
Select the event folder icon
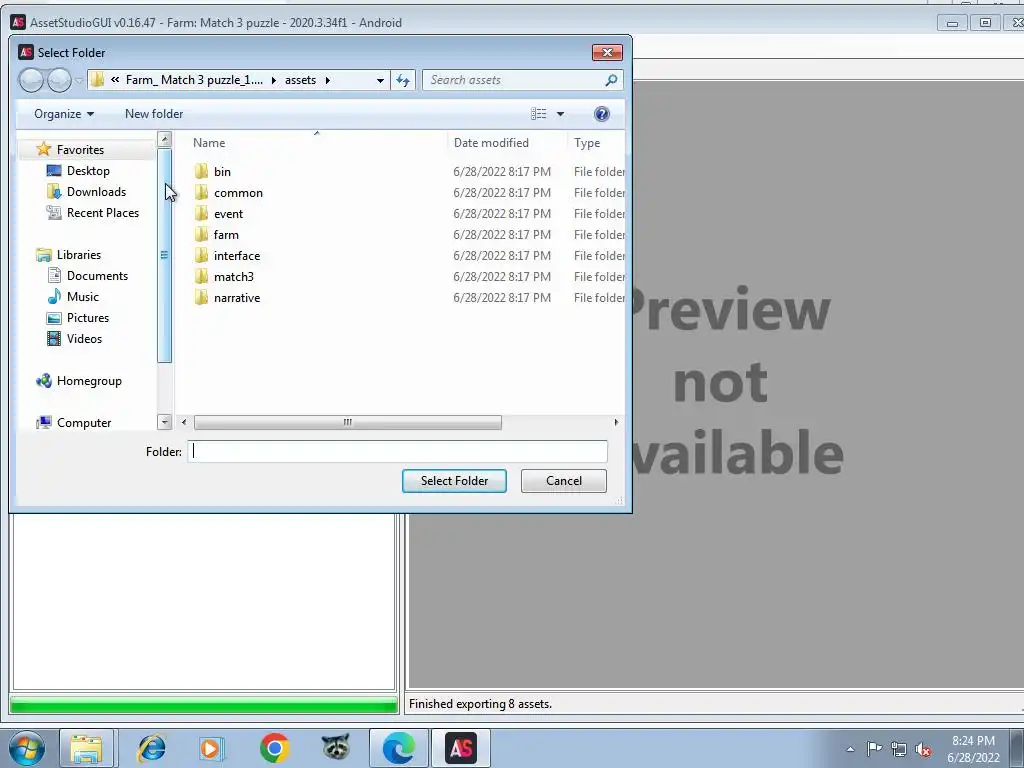(x=201, y=214)
